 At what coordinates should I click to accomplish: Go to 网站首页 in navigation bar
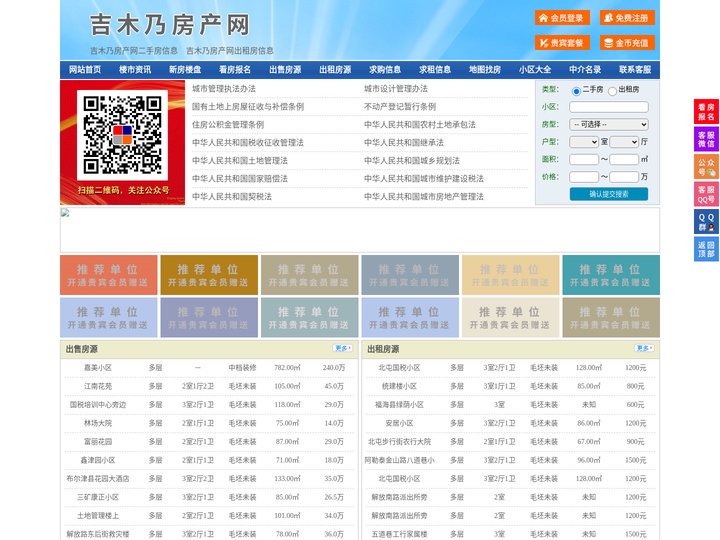pyautogui.click(x=85, y=70)
